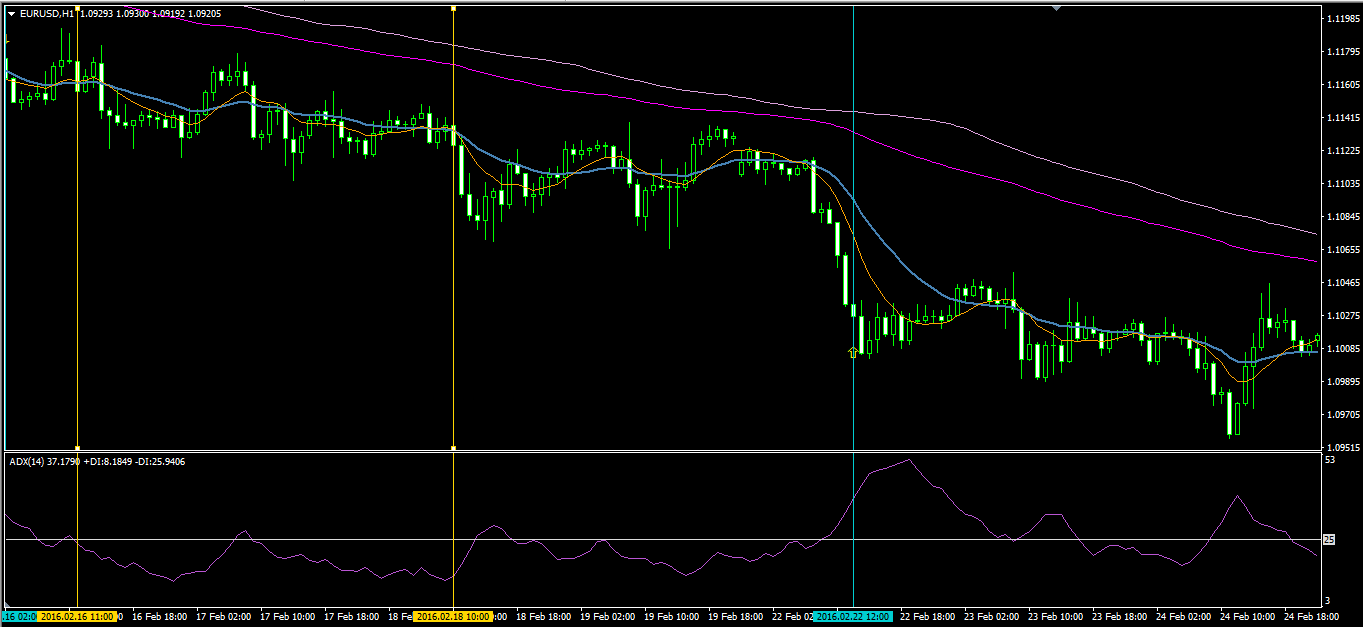Click the bottom handle of the 18 Feb vertical line
Image resolution: width=1363 pixels, height=627 pixels.
coord(454,447)
